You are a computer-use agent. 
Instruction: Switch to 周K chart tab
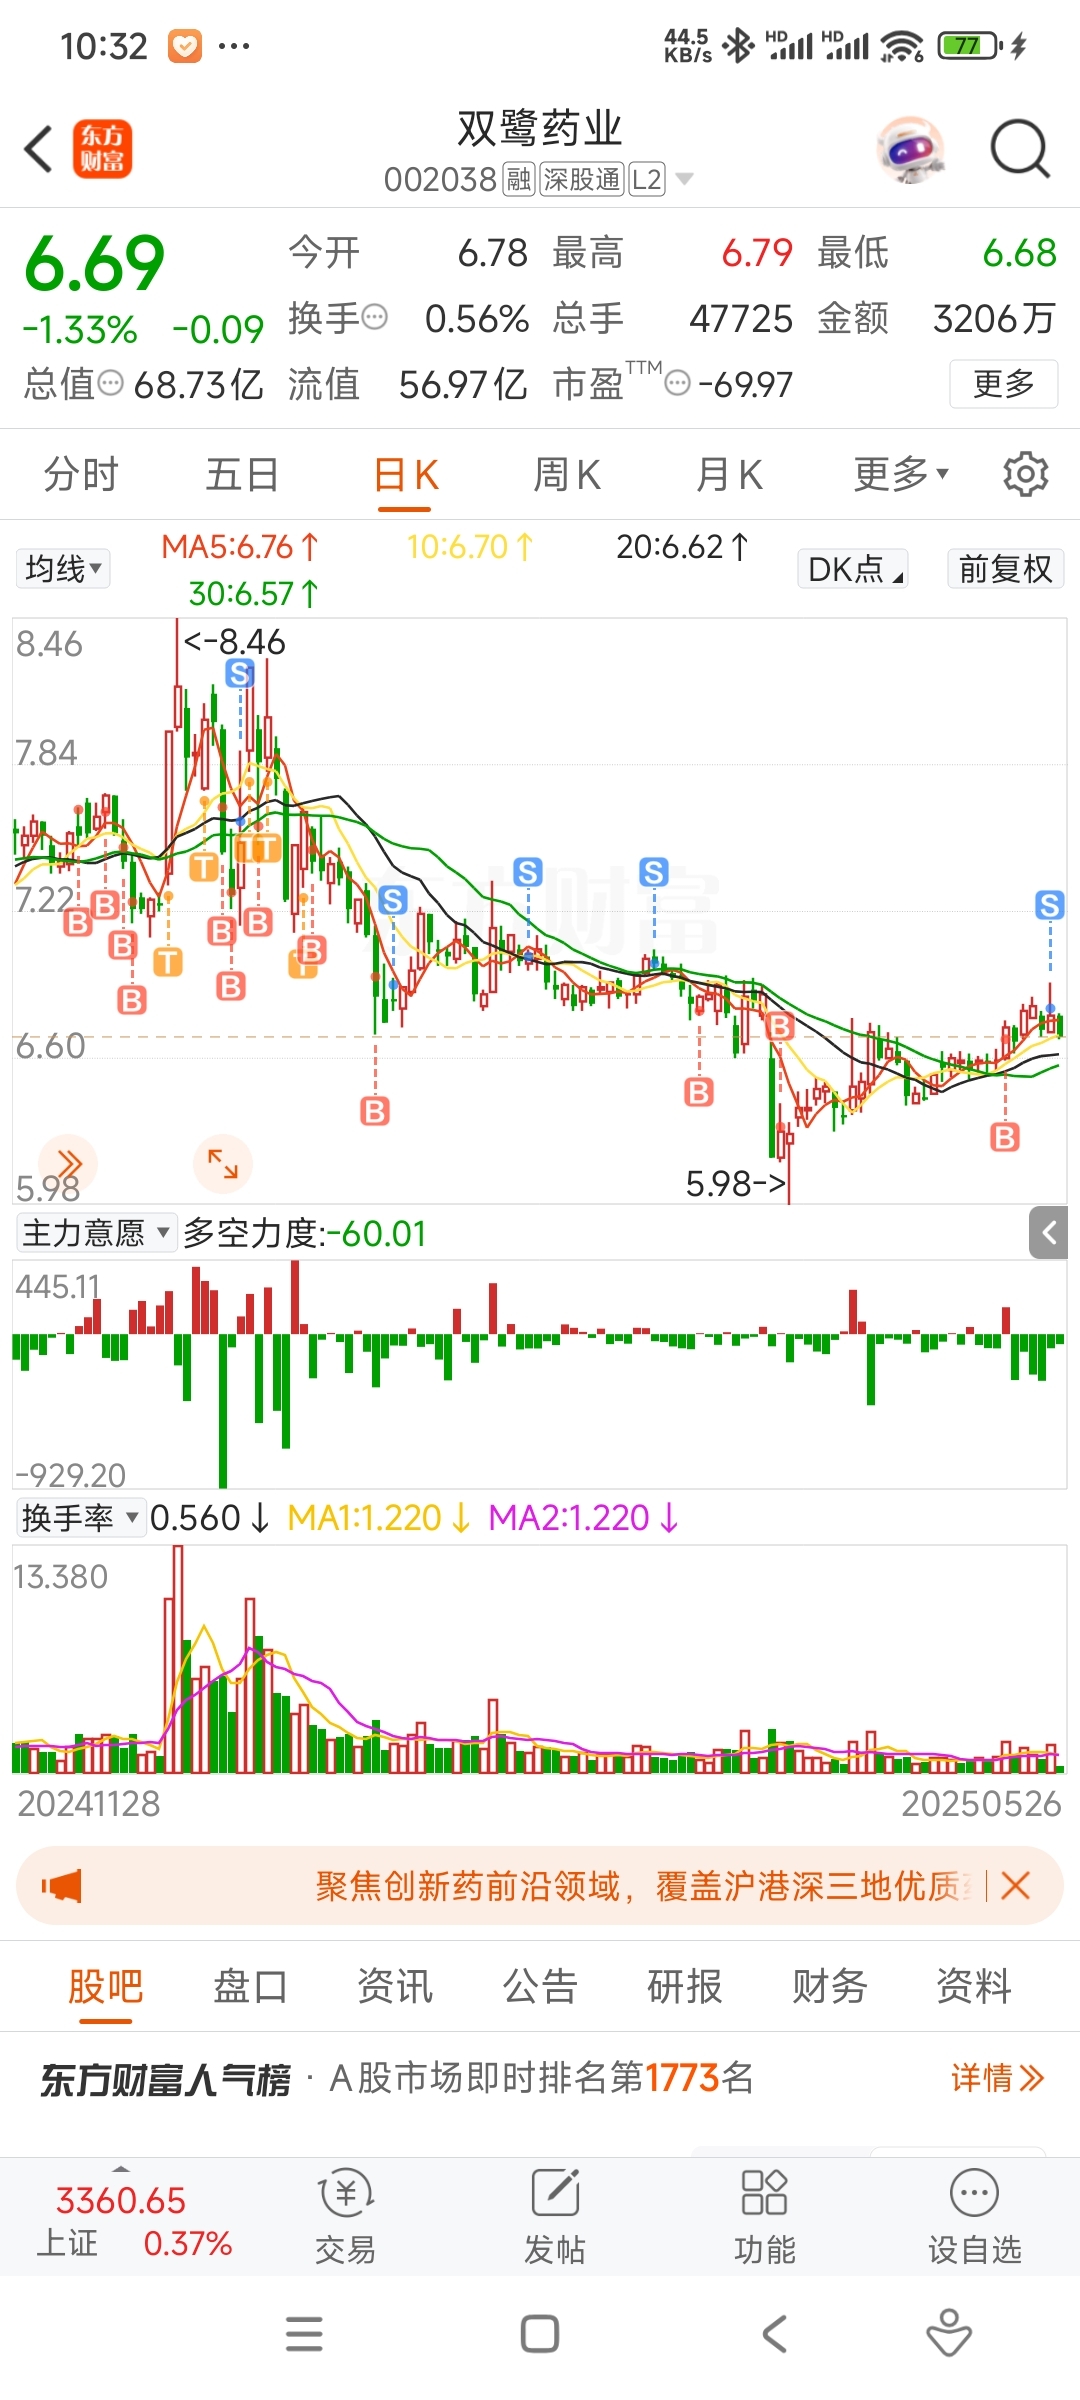click(567, 474)
